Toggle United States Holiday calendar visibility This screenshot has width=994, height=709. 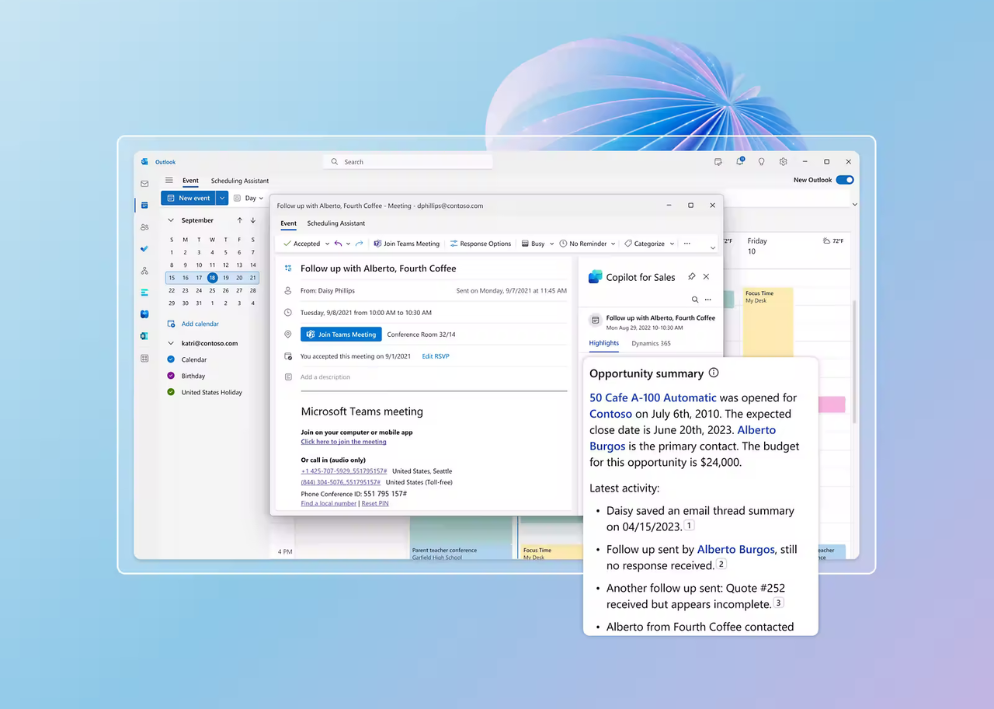click(x=171, y=392)
